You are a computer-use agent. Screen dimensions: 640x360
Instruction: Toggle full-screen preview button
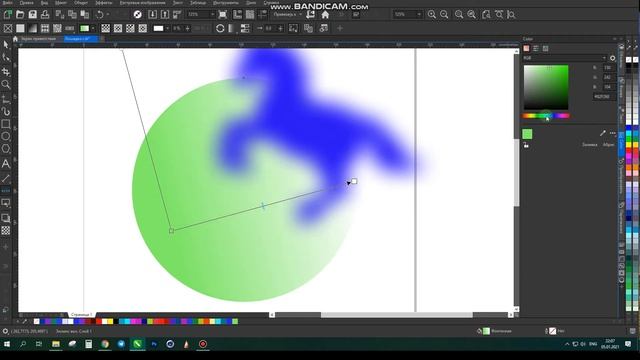[x=222, y=15]
